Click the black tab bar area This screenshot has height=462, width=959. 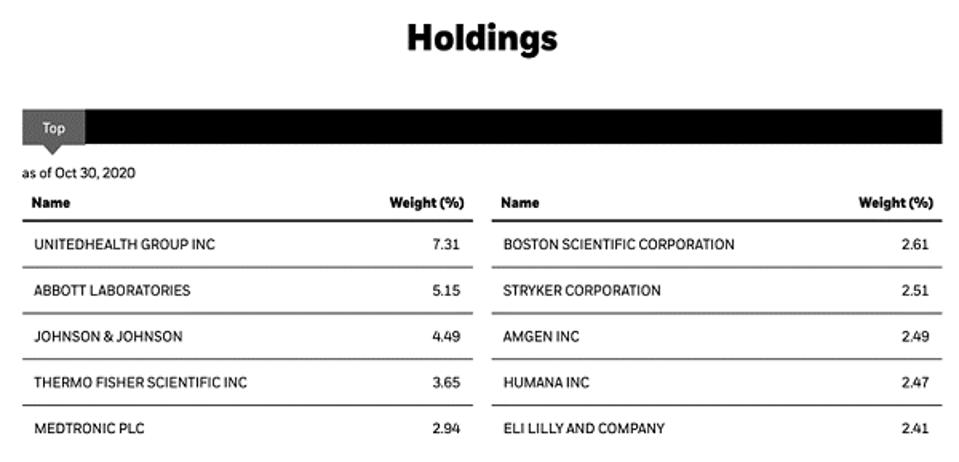pyautogui.click(x=513, y=127)
